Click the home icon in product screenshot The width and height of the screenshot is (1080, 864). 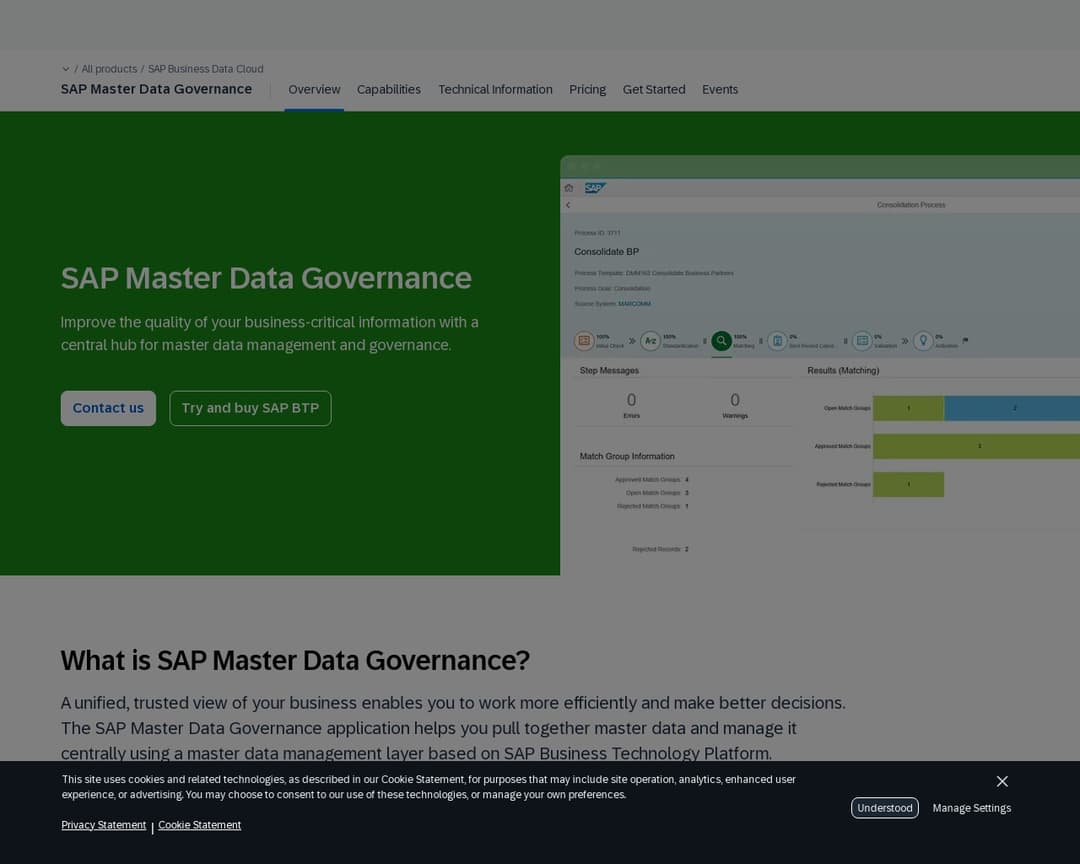[x=569, y=188]
